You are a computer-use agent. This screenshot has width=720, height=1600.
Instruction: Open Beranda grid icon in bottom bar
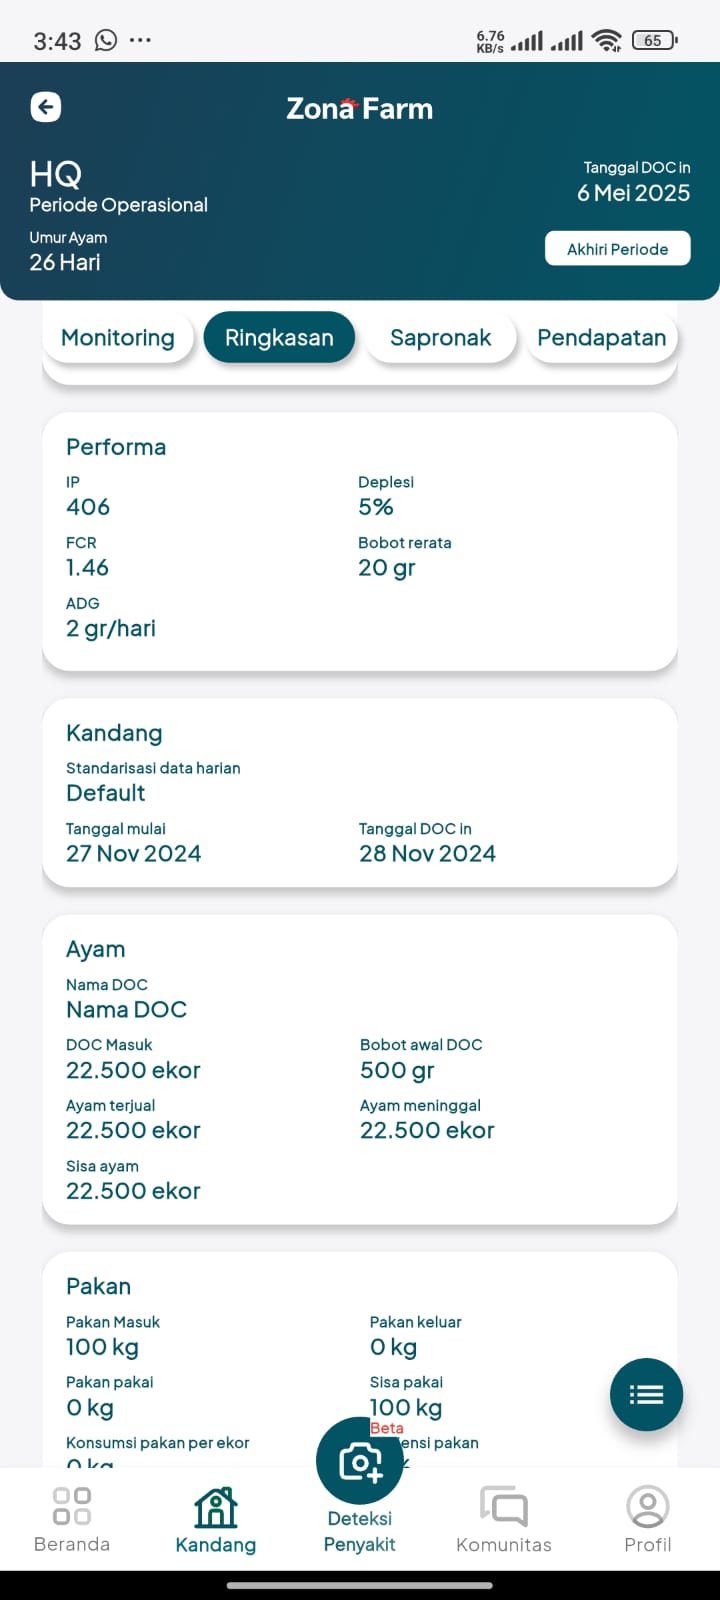click(x=72, y=1506)
